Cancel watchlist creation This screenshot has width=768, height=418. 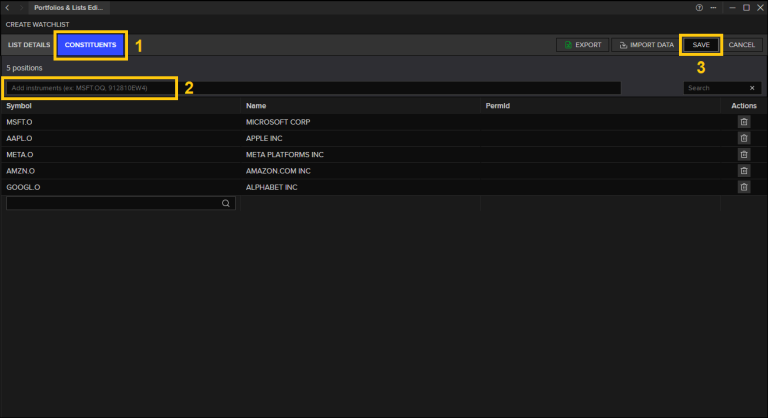click(742, 45)
